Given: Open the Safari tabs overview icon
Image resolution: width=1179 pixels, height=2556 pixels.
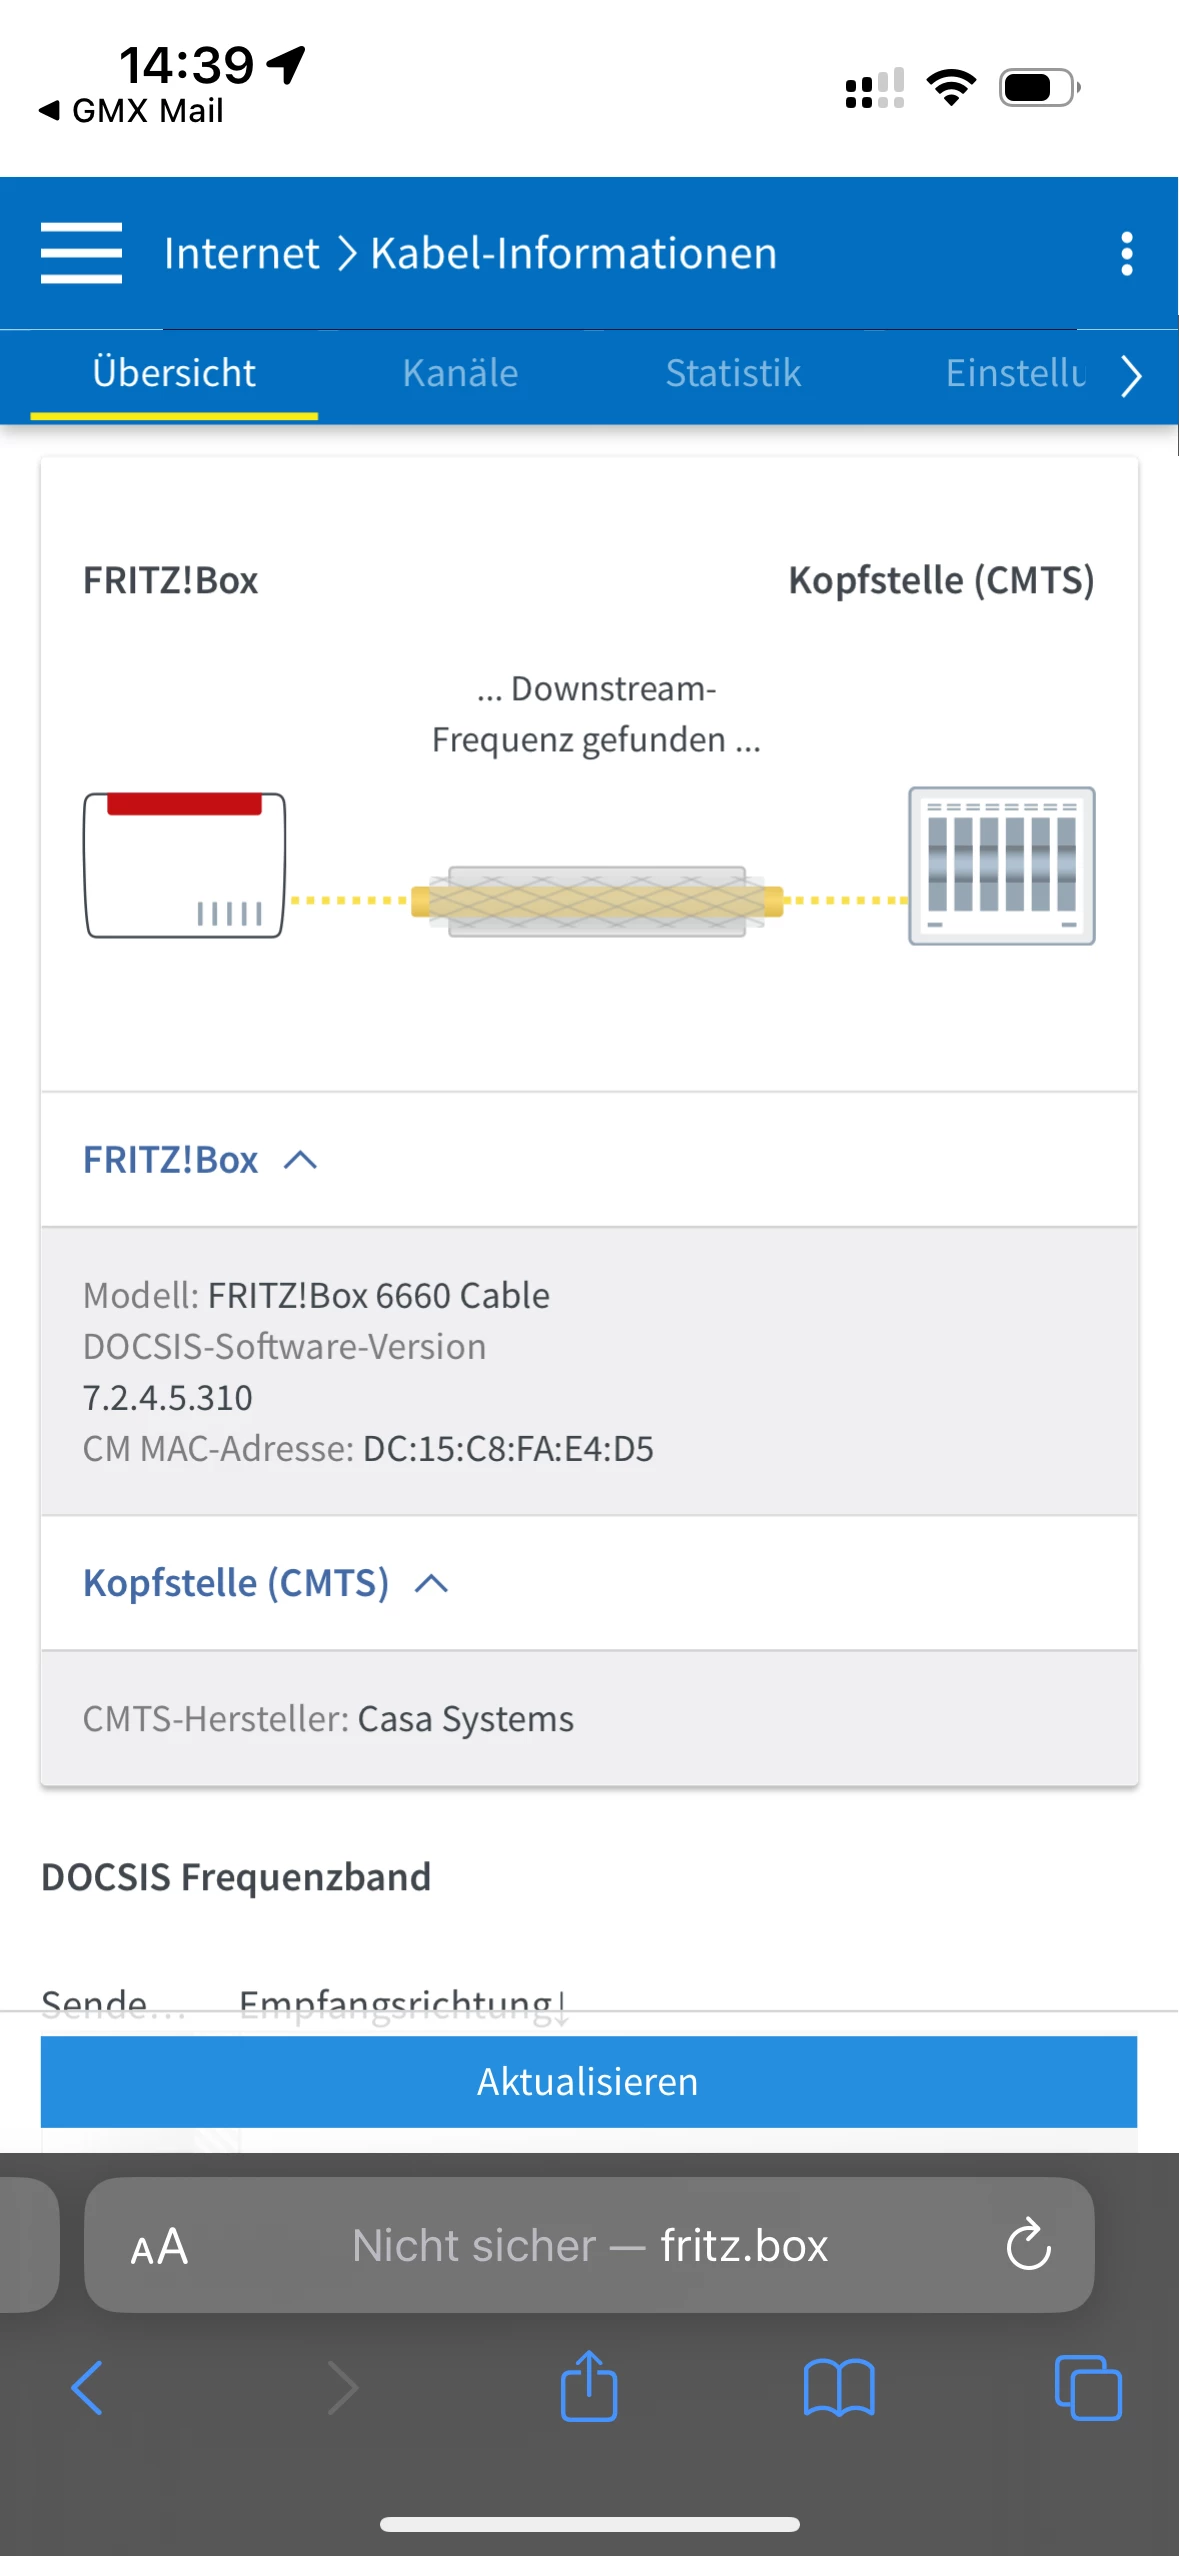Looking at the screenshot, I should pos(1087,2387).
